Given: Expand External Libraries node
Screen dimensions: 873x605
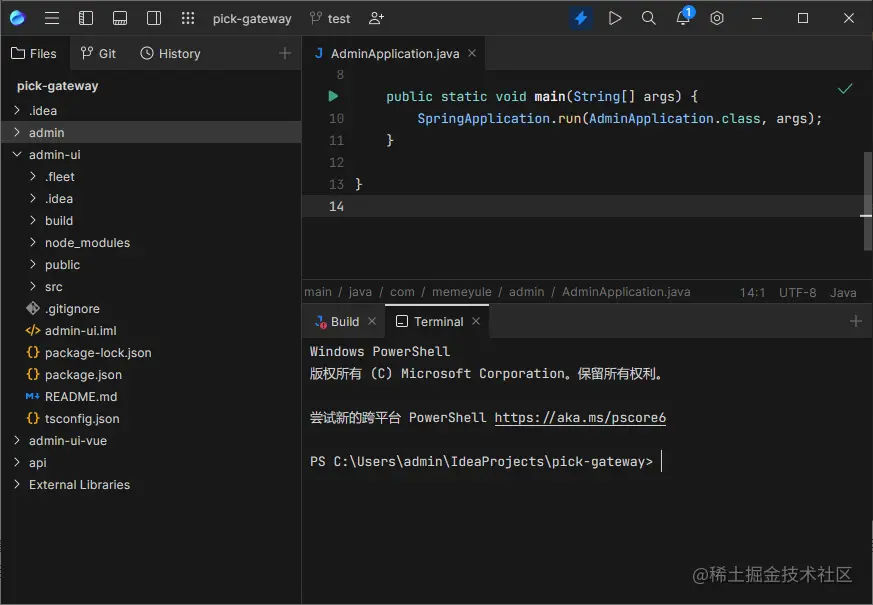Looking at the screenshot, I should (17, 485).
